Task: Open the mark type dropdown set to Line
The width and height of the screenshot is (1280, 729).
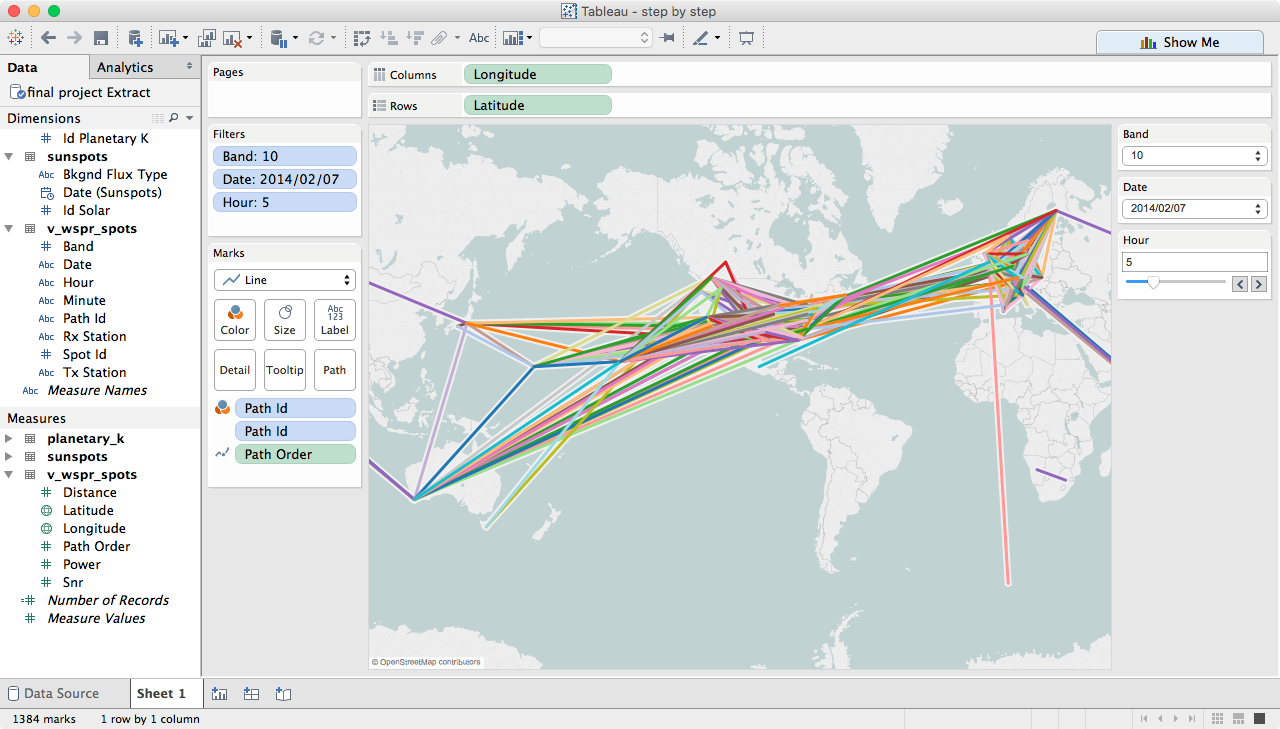Action: coord(285,280)
